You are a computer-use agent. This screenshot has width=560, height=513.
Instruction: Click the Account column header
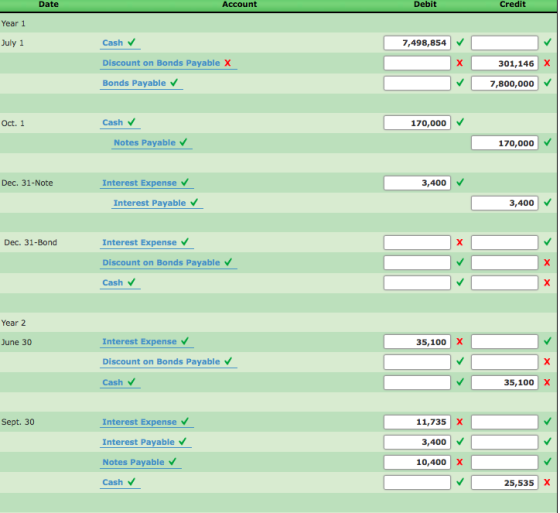point(239,4)
